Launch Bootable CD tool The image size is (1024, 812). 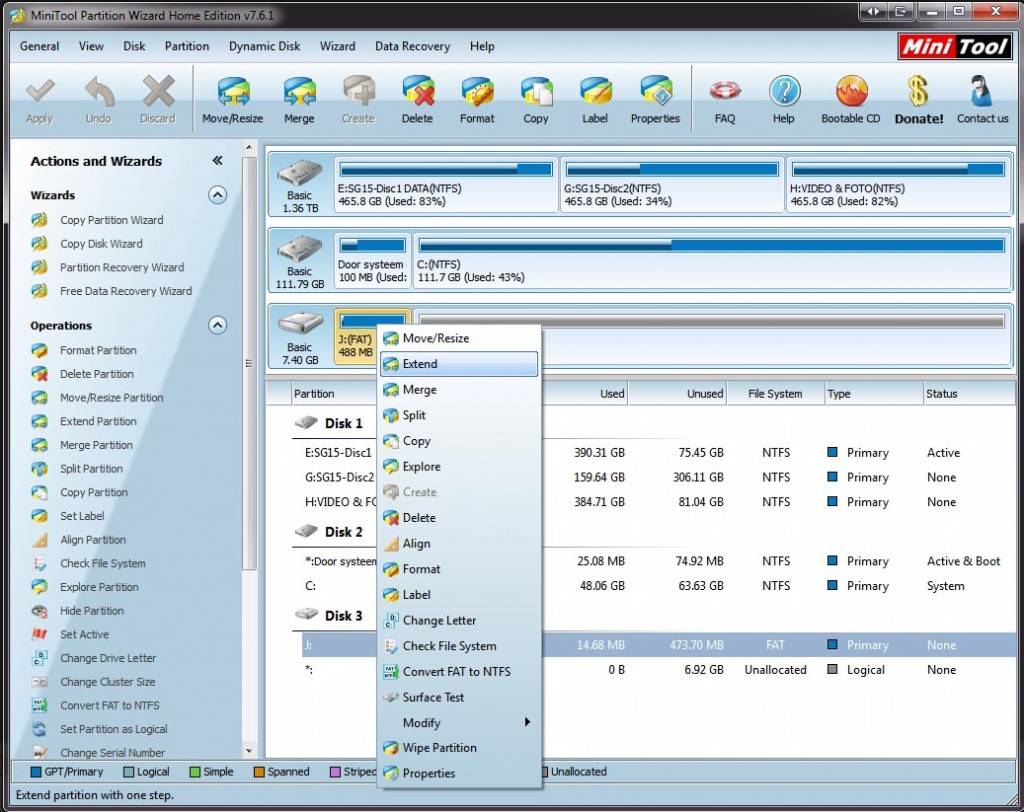pos(851,99)
